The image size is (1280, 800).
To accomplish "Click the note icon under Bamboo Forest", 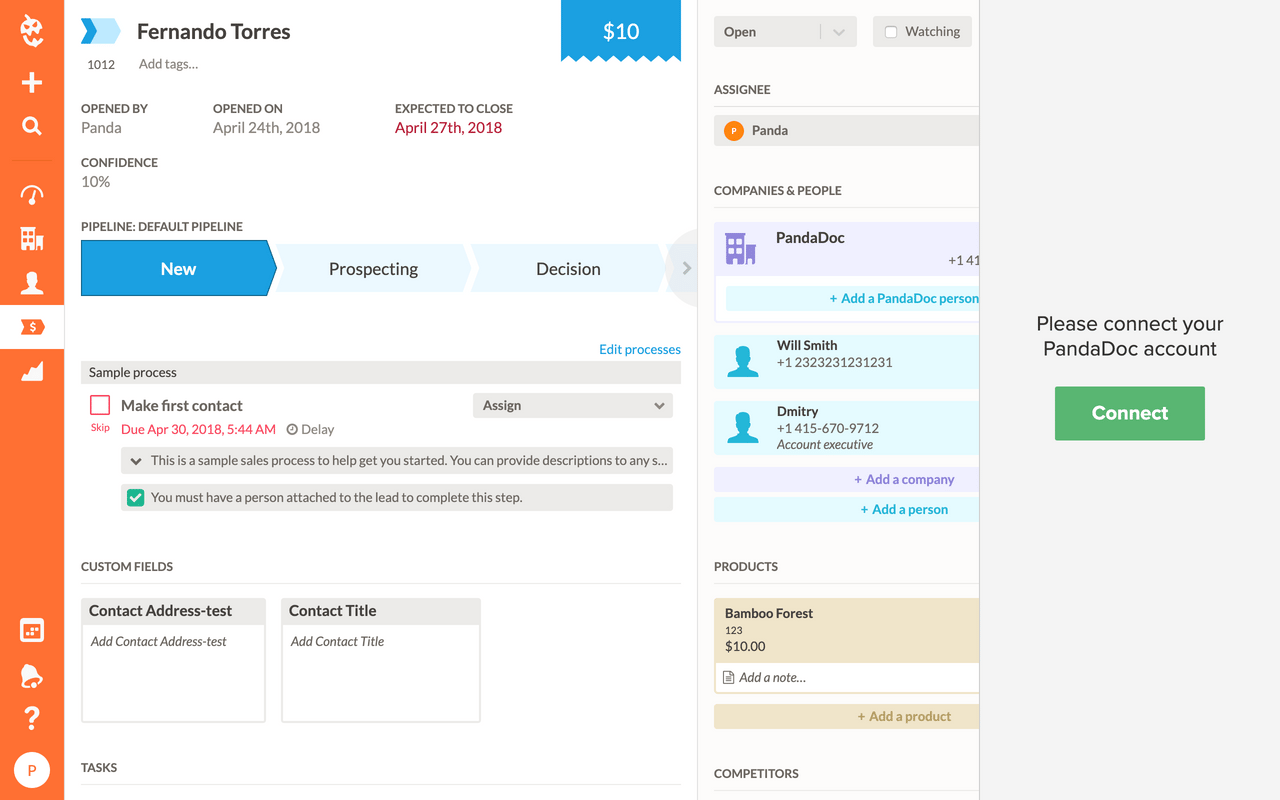I will [x=728, y=677].
